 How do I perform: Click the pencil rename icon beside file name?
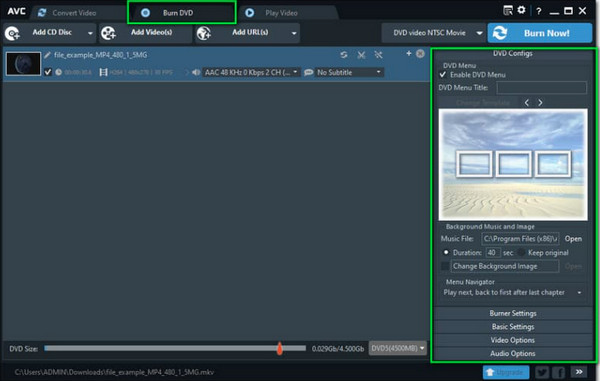(47, 55)
